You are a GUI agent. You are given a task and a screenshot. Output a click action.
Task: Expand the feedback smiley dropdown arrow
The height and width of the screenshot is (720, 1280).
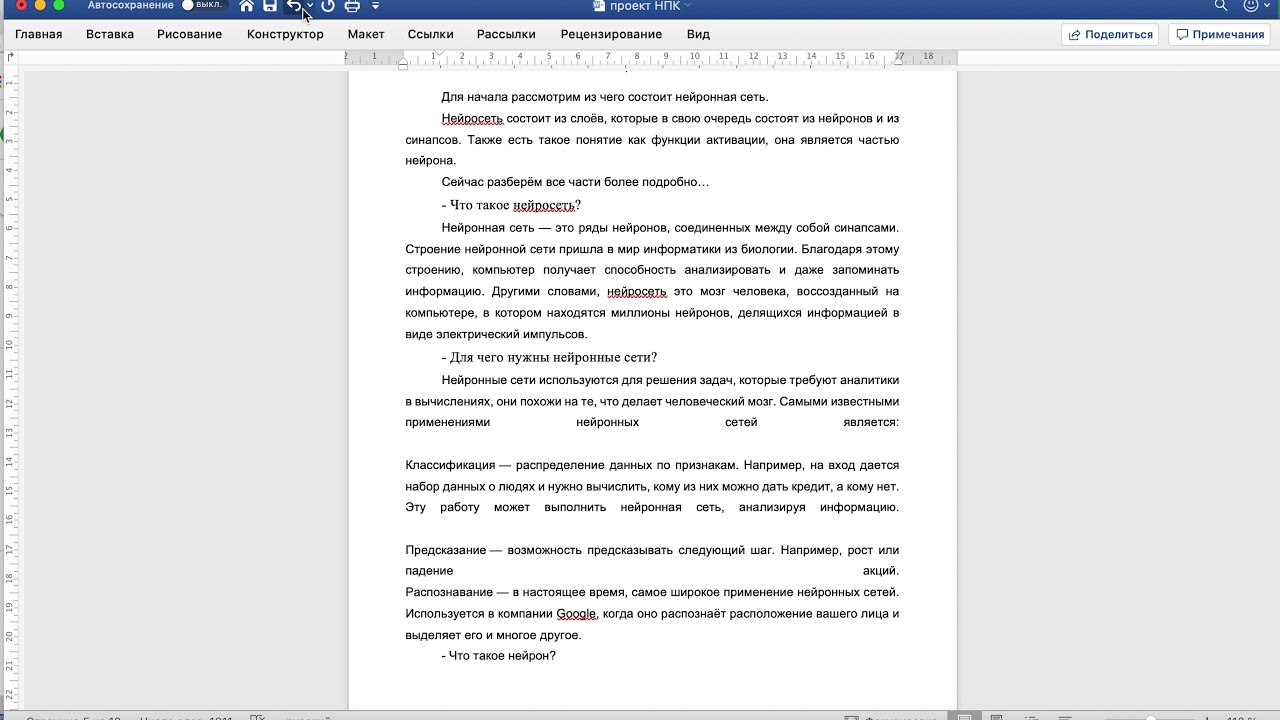point(1266,6)
